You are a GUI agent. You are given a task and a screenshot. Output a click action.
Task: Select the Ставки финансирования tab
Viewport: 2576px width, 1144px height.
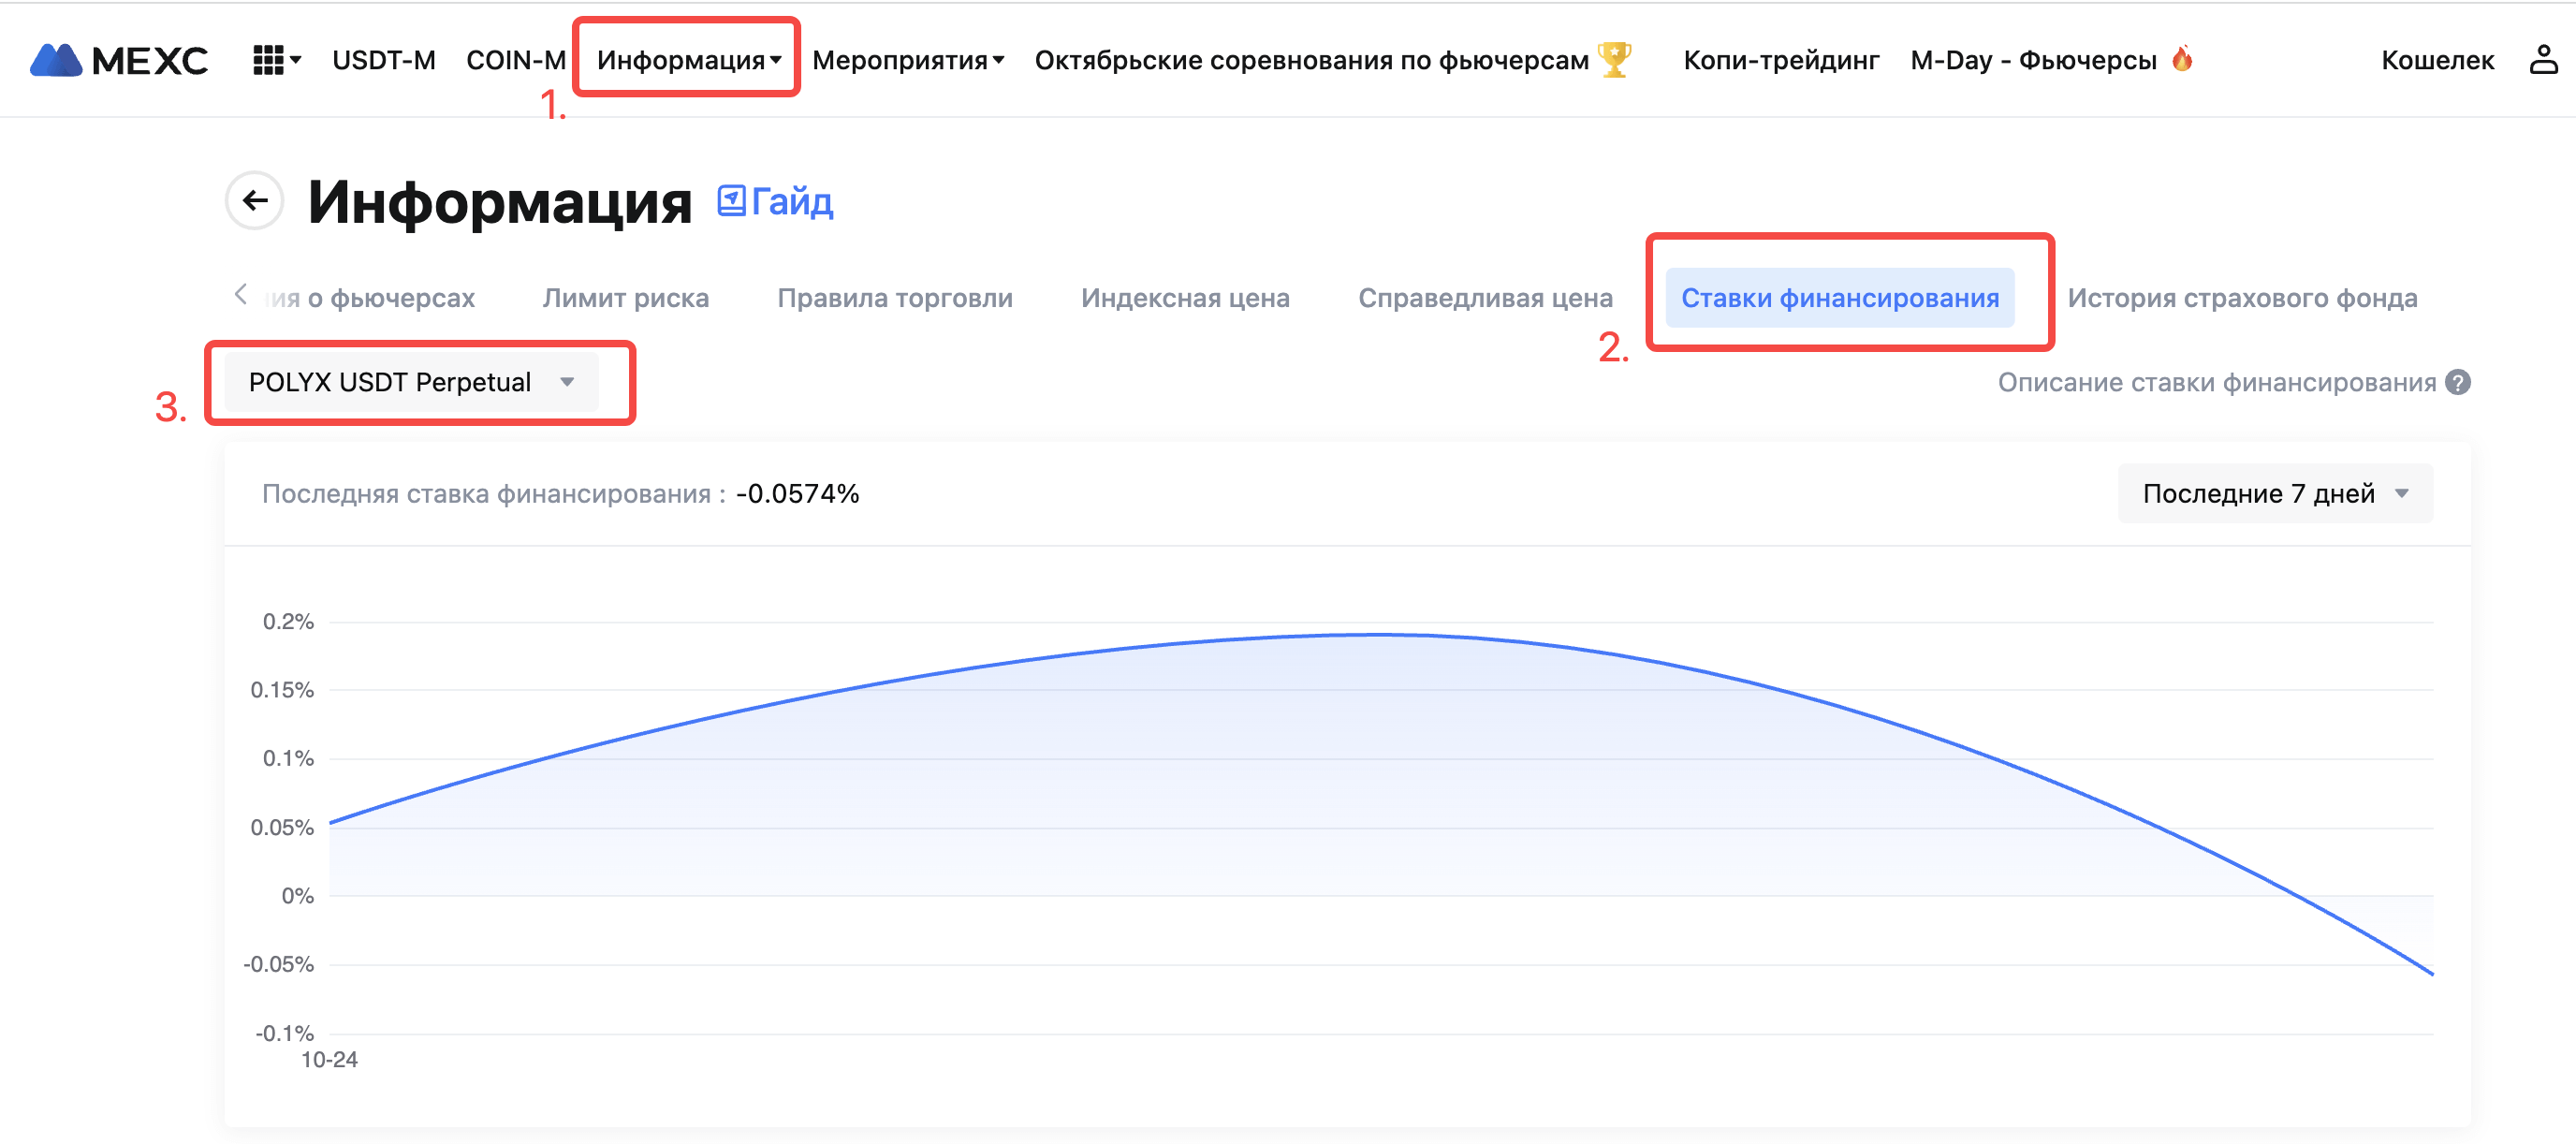[x=1839, y=298]
